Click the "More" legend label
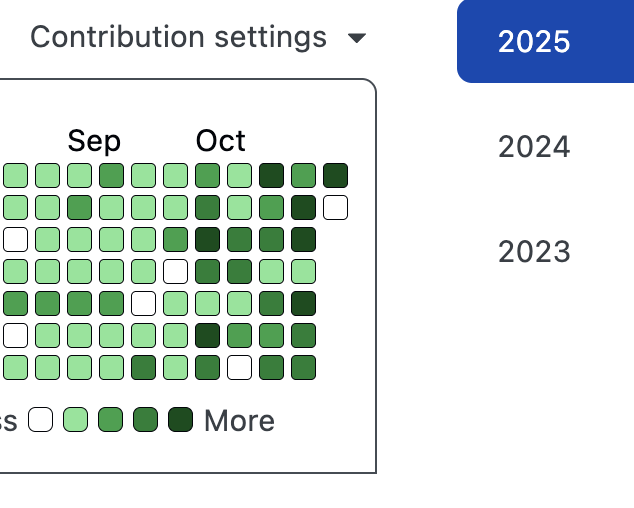The height and width of the screenshot is (508, 634). click(239, 421)
